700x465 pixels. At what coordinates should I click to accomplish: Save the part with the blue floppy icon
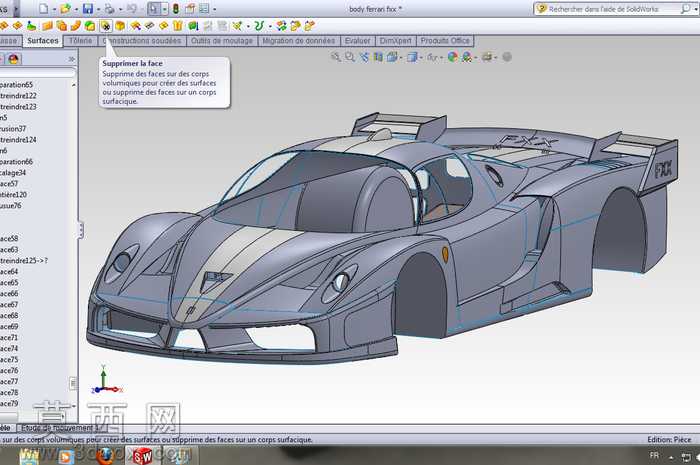(88, 8)
